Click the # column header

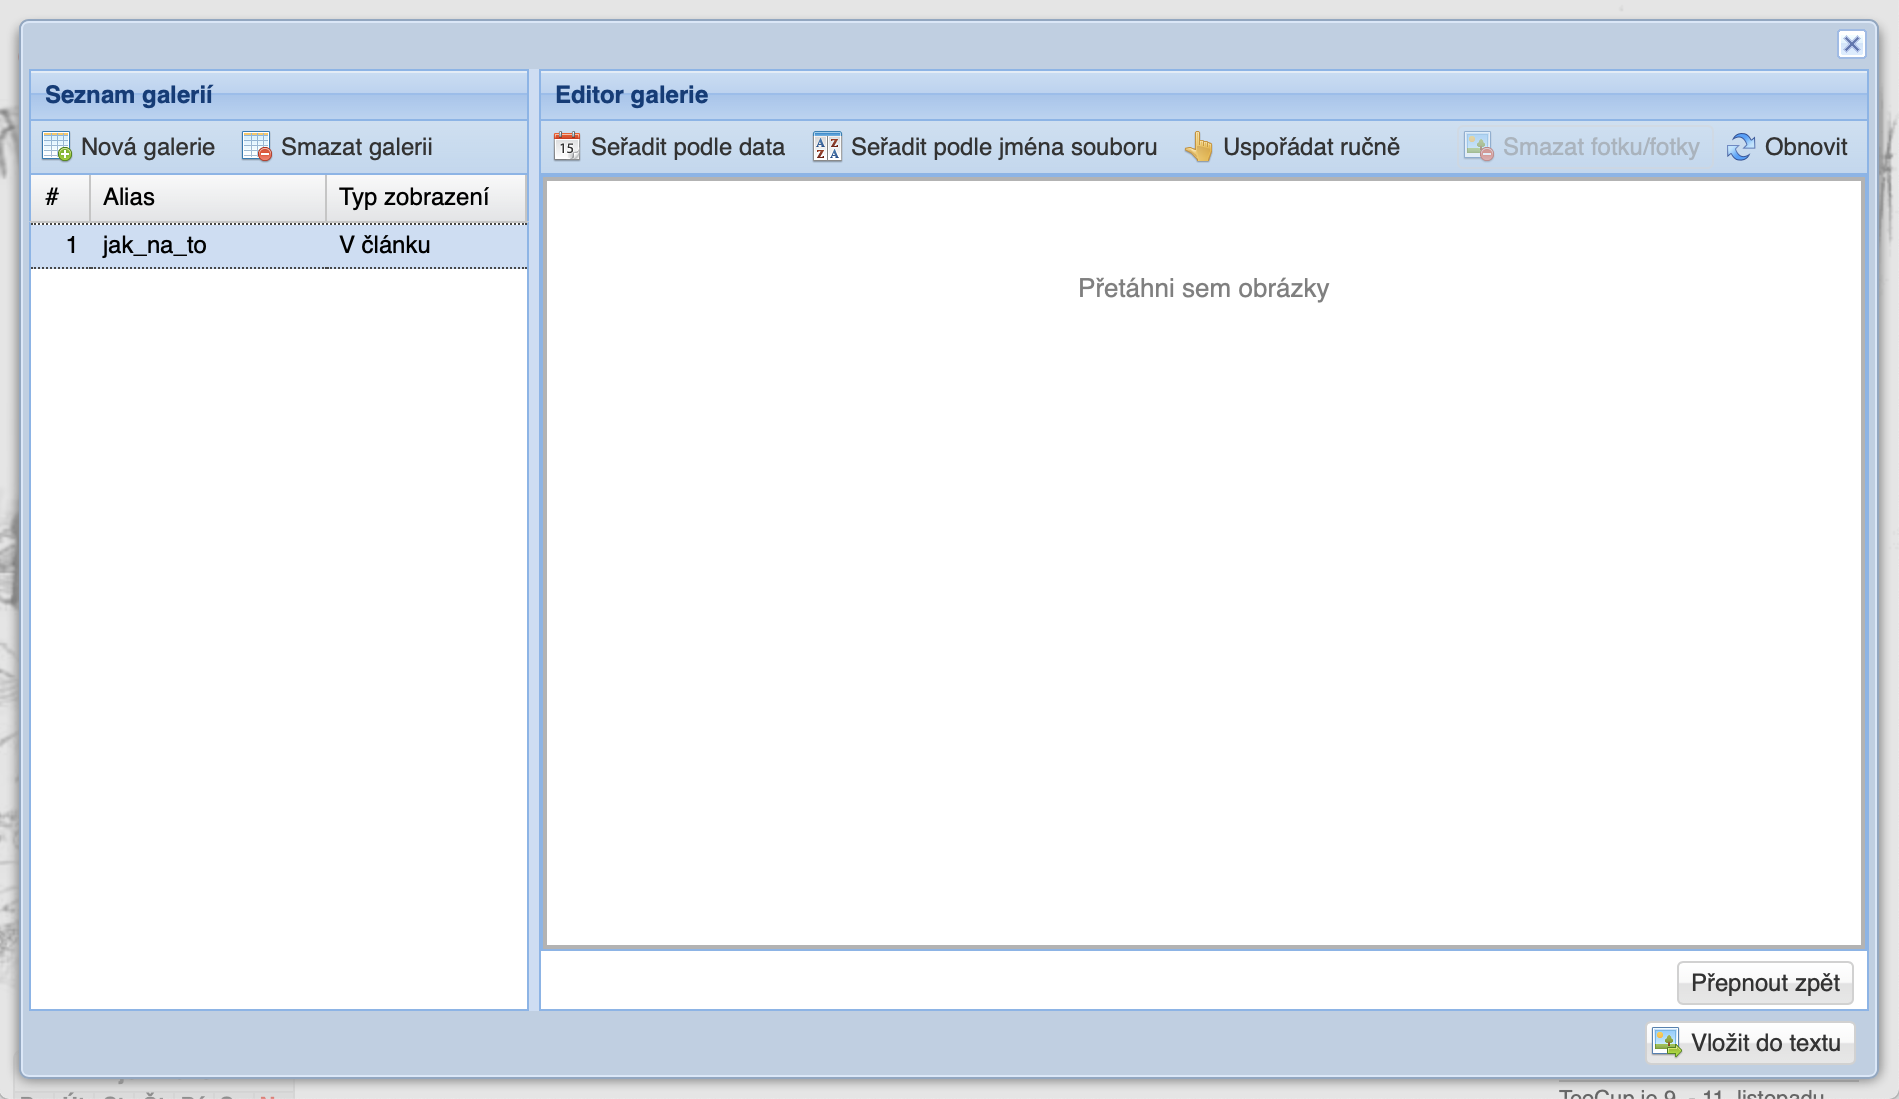pyautogui.click(x=60, y=197)
